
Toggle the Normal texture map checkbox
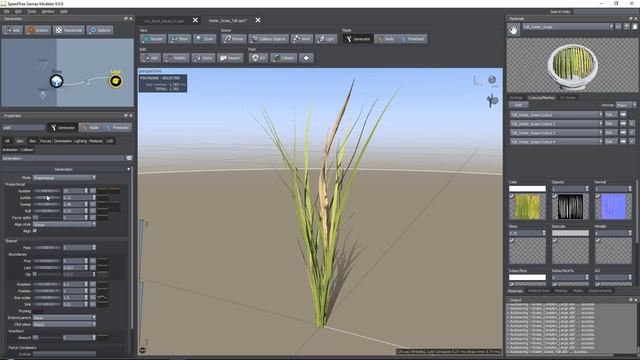coord(598,196)
